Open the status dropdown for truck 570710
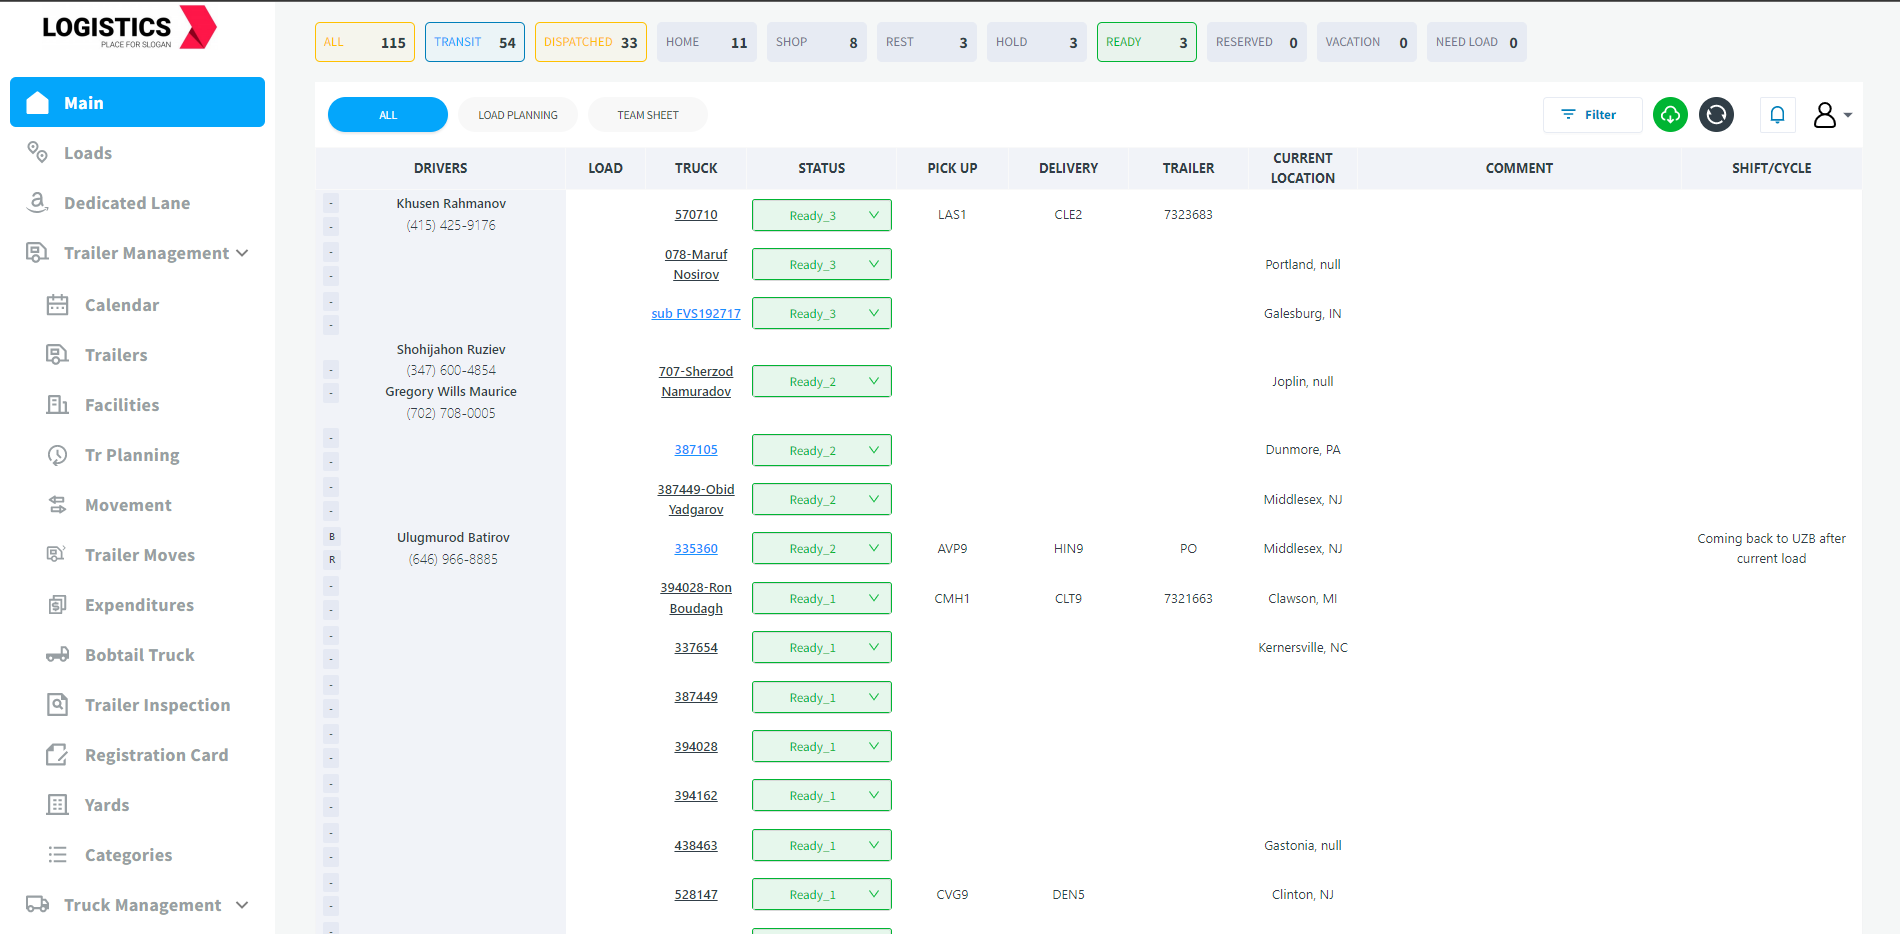Screen dimensions: 1900x934 pyautogui.click(x=821, y=215)
